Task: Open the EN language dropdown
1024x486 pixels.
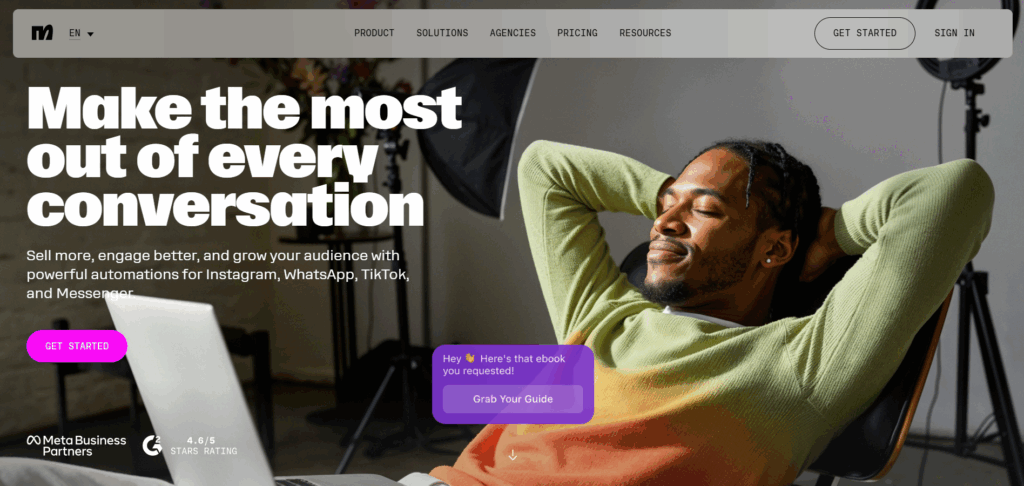Action: tap(81, 33)
